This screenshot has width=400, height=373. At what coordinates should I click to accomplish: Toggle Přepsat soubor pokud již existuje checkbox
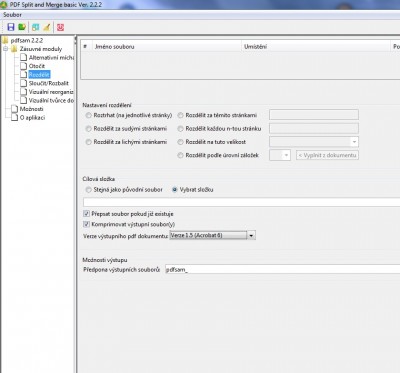click(x=86, y=214)
